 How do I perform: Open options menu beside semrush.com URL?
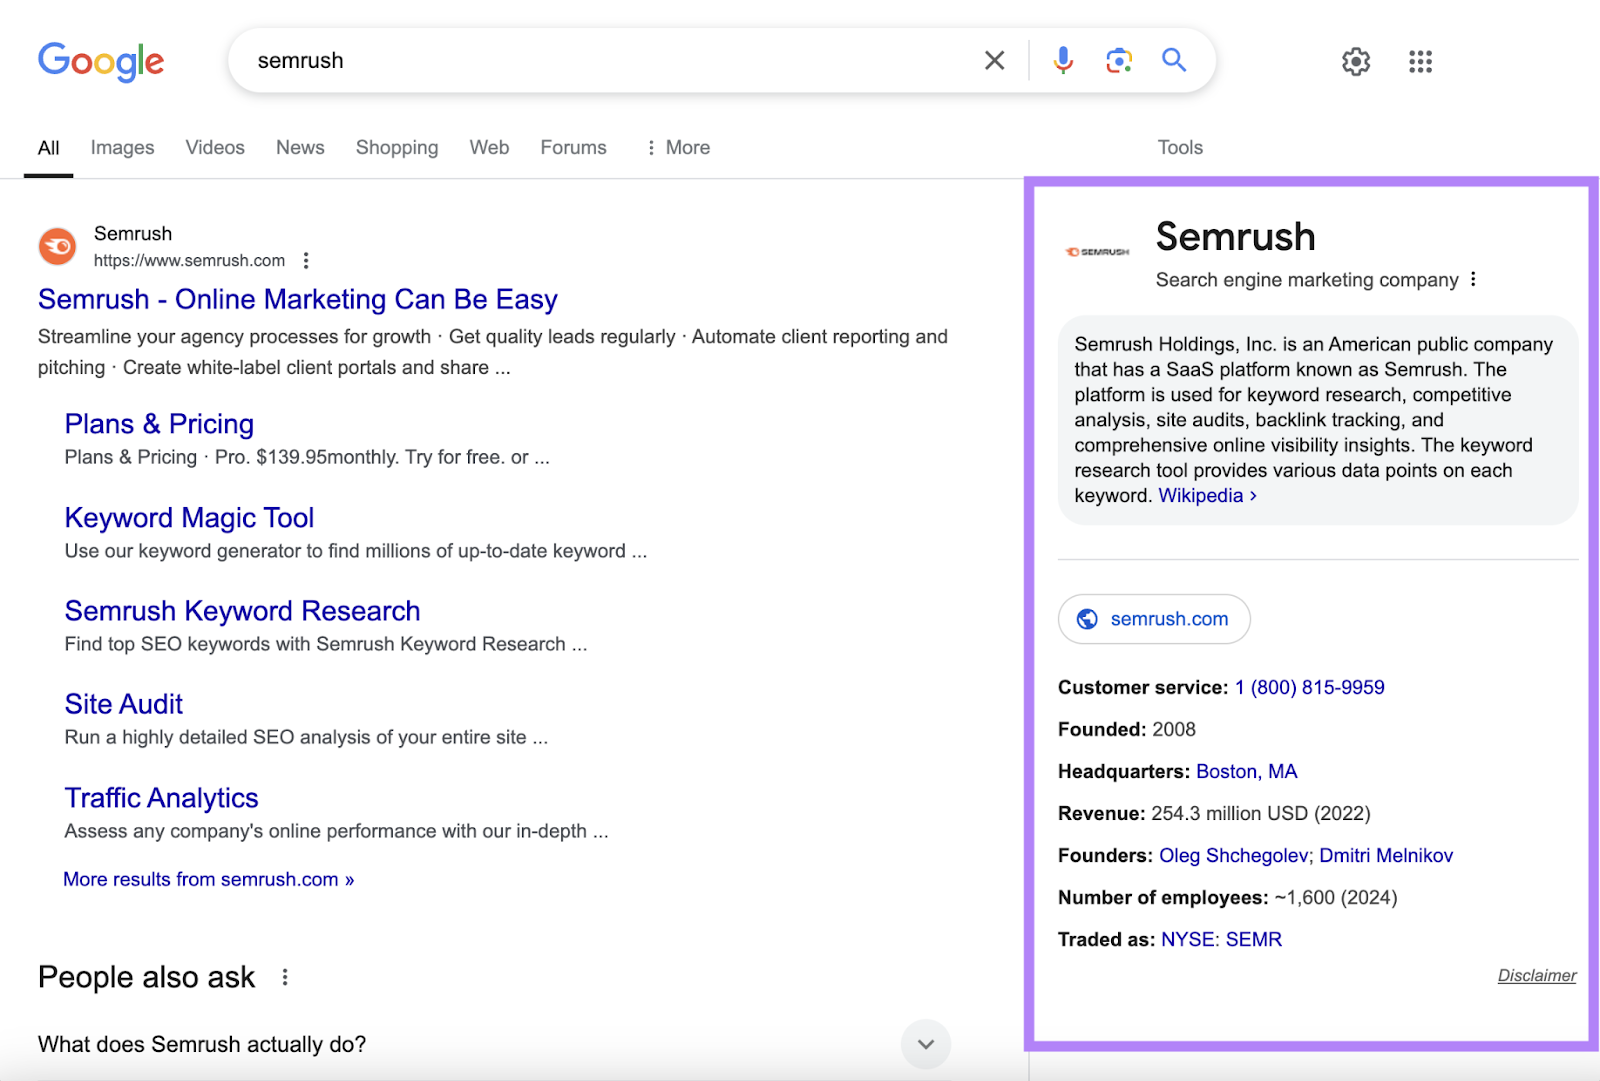click(306, 261)
